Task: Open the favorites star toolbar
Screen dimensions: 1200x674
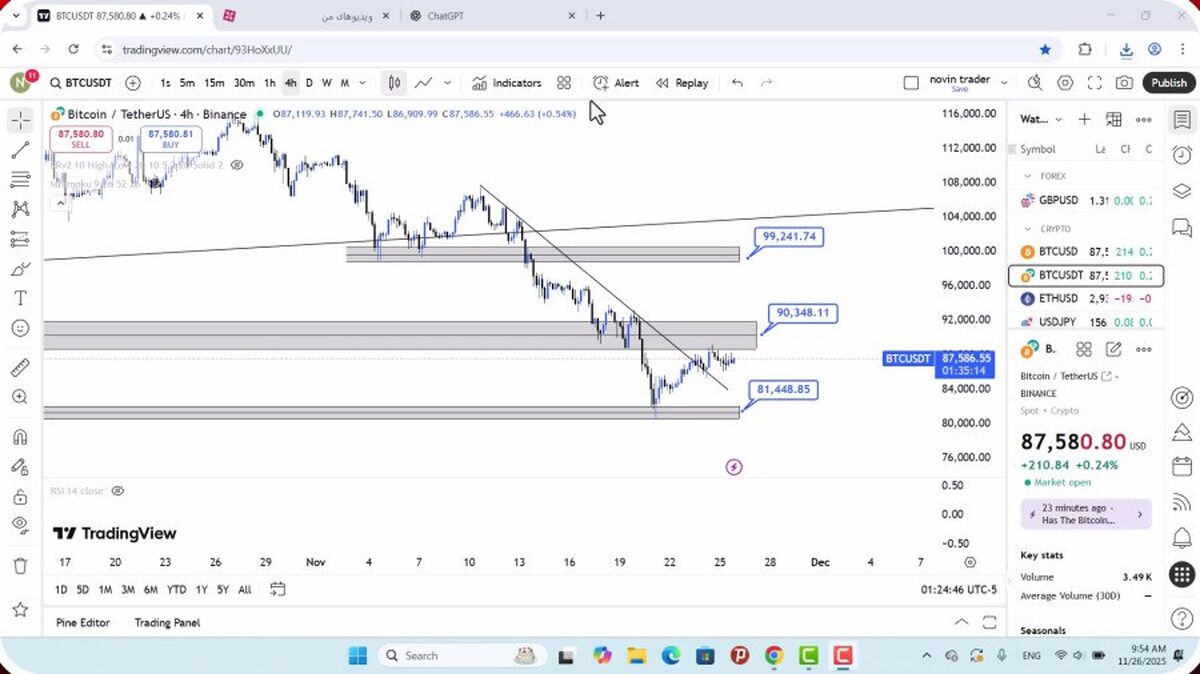Action: click(20, 609)
